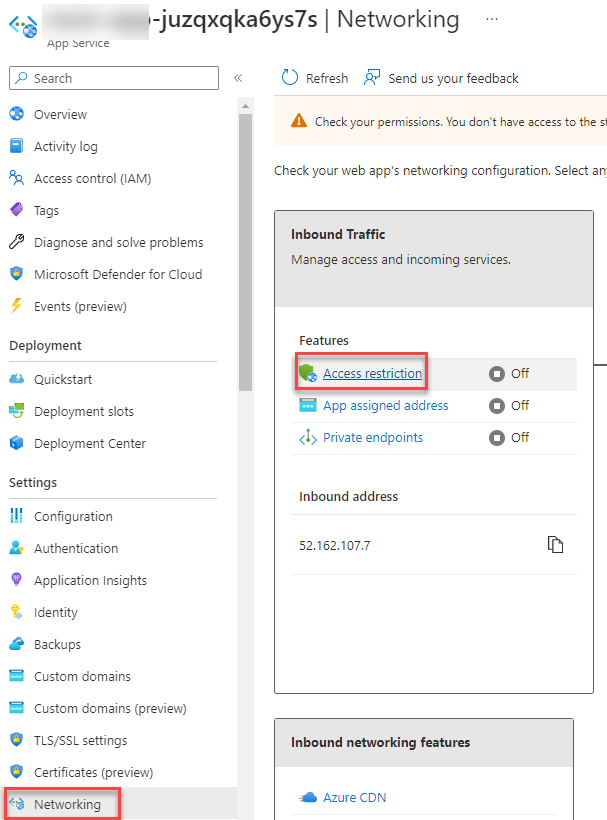Click the Refresh button label
This screenshot has width=607, height=820.
(x=327, y=78)
